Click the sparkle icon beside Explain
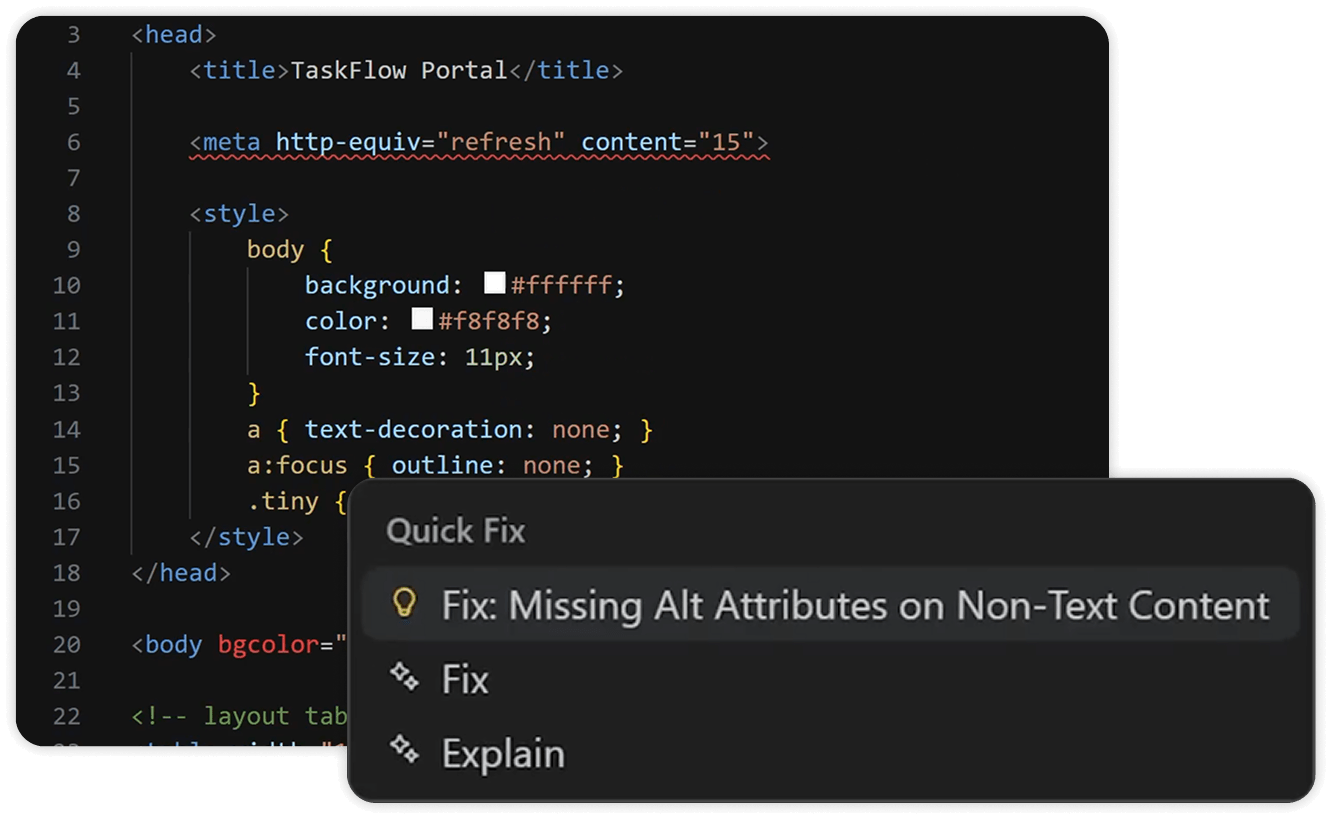This screenshot has width=1332, height=819. 404,750
